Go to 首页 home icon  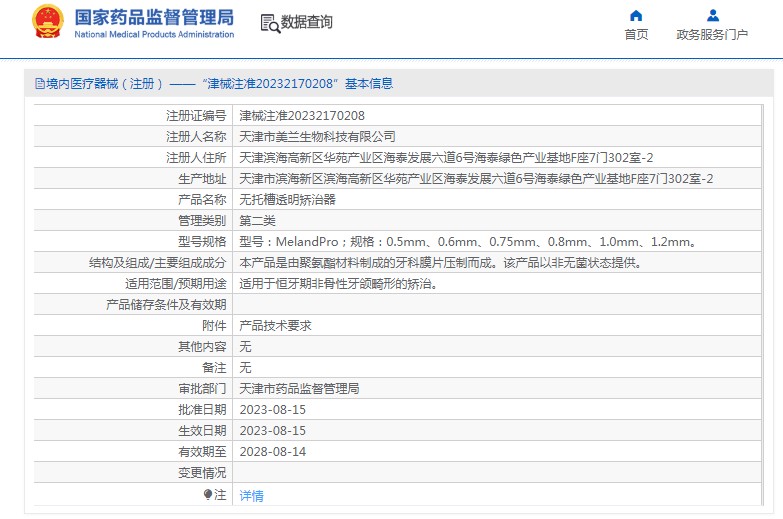[x=636, y=15]
